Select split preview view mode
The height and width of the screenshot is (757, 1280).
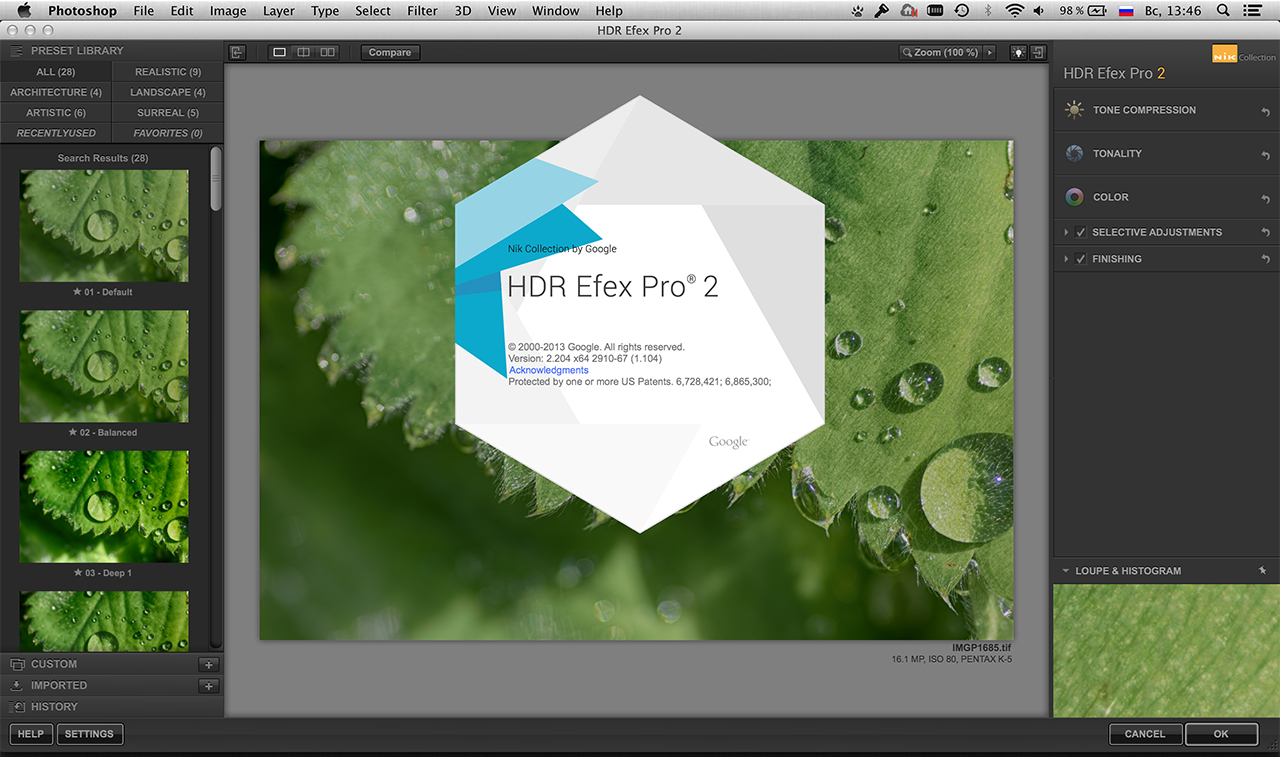(303, 52)
